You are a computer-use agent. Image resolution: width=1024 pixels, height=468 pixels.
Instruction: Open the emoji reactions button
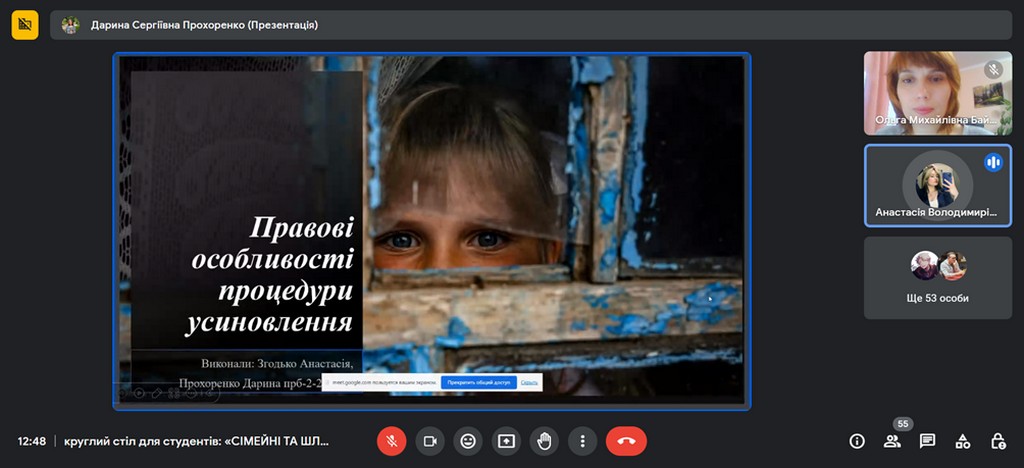[x=468, y=441]
